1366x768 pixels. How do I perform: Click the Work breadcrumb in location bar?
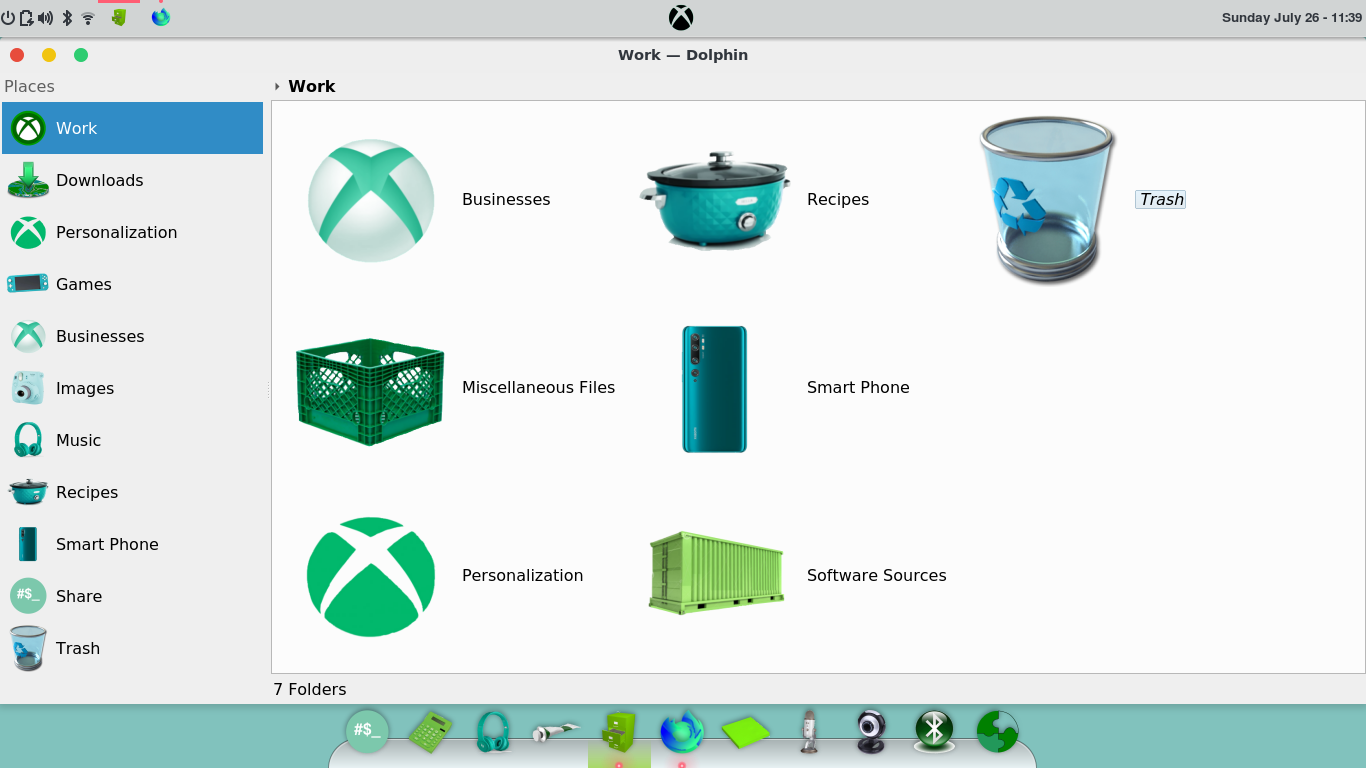[x=312, y=86]
